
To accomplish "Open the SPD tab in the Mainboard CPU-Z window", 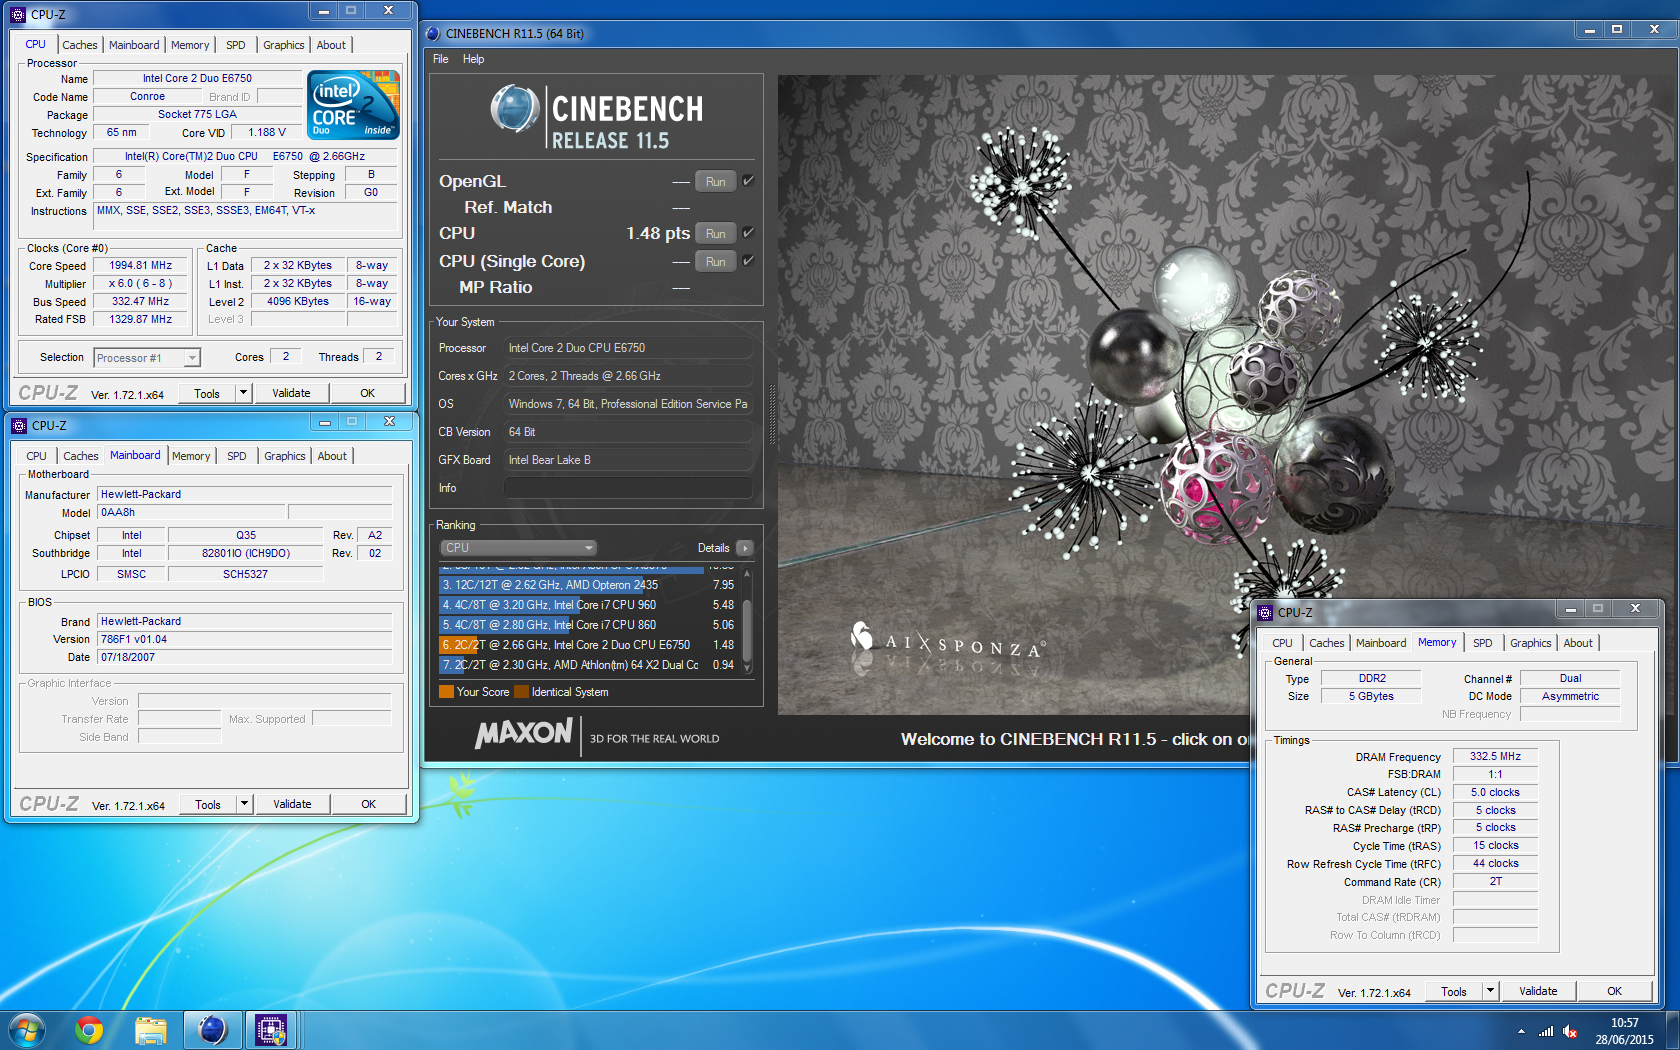I will tap(236, 456).
